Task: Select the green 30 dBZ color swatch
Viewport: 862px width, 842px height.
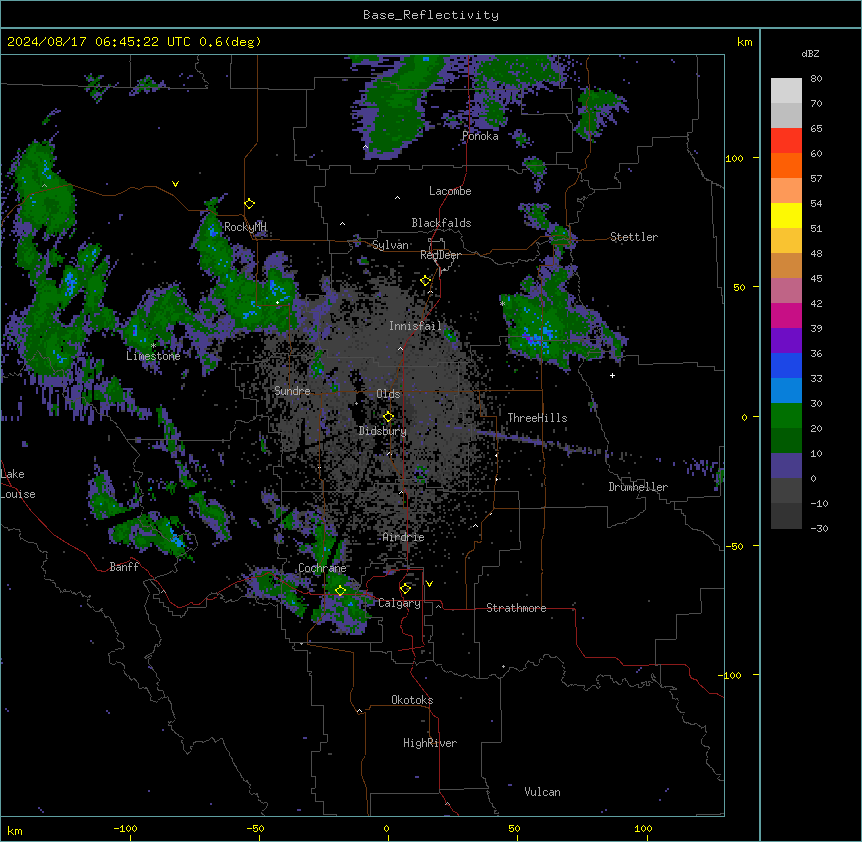Action: tap(786, 416)
